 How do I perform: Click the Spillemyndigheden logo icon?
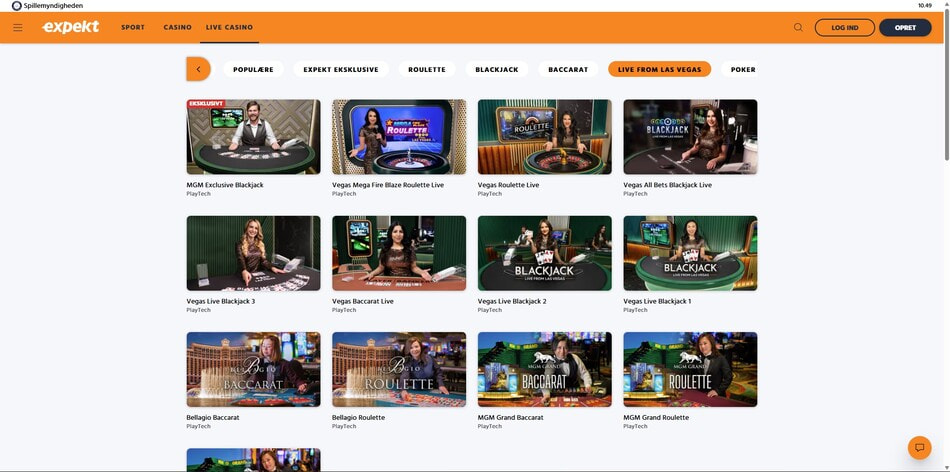(16, 5)
